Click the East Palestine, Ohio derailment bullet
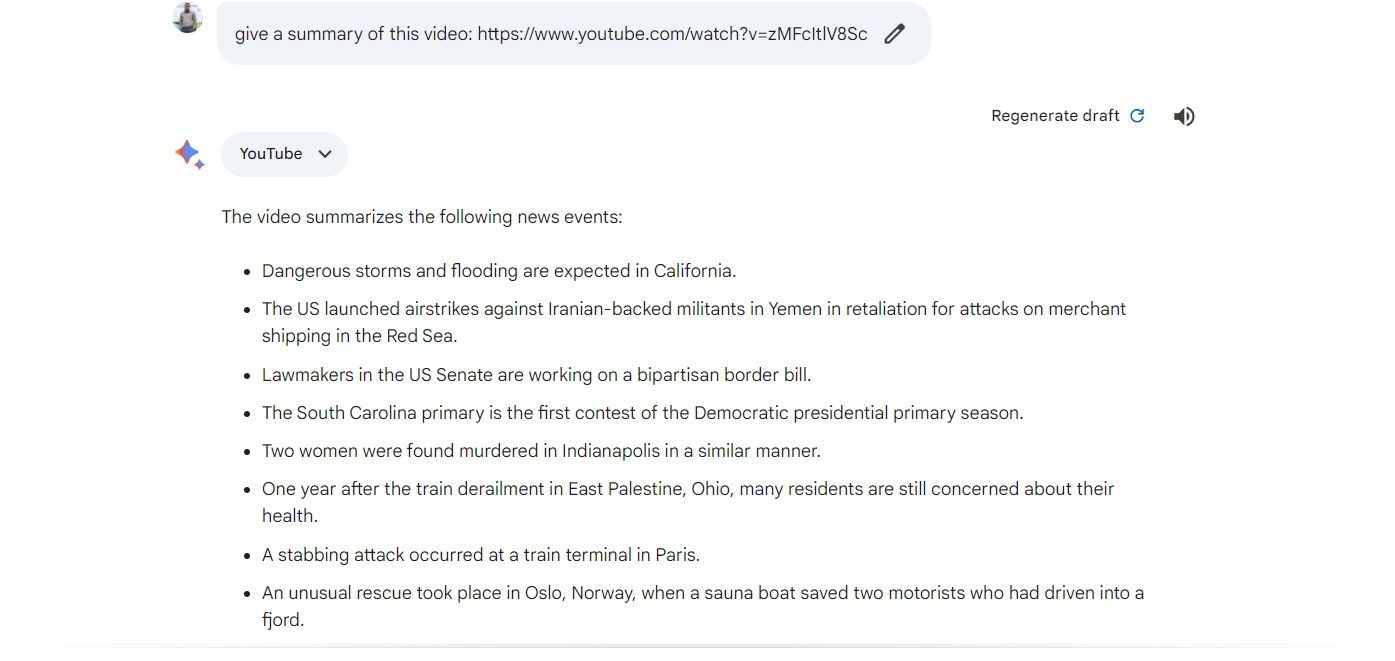Viewport: 1395px width, 661px height. pos(687,489)
